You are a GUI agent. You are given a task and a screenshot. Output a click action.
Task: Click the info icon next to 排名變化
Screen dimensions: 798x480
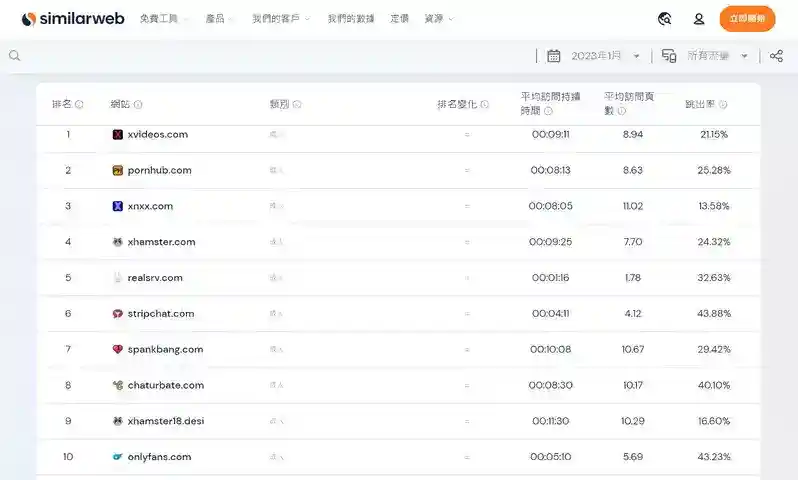coord(484,104)
